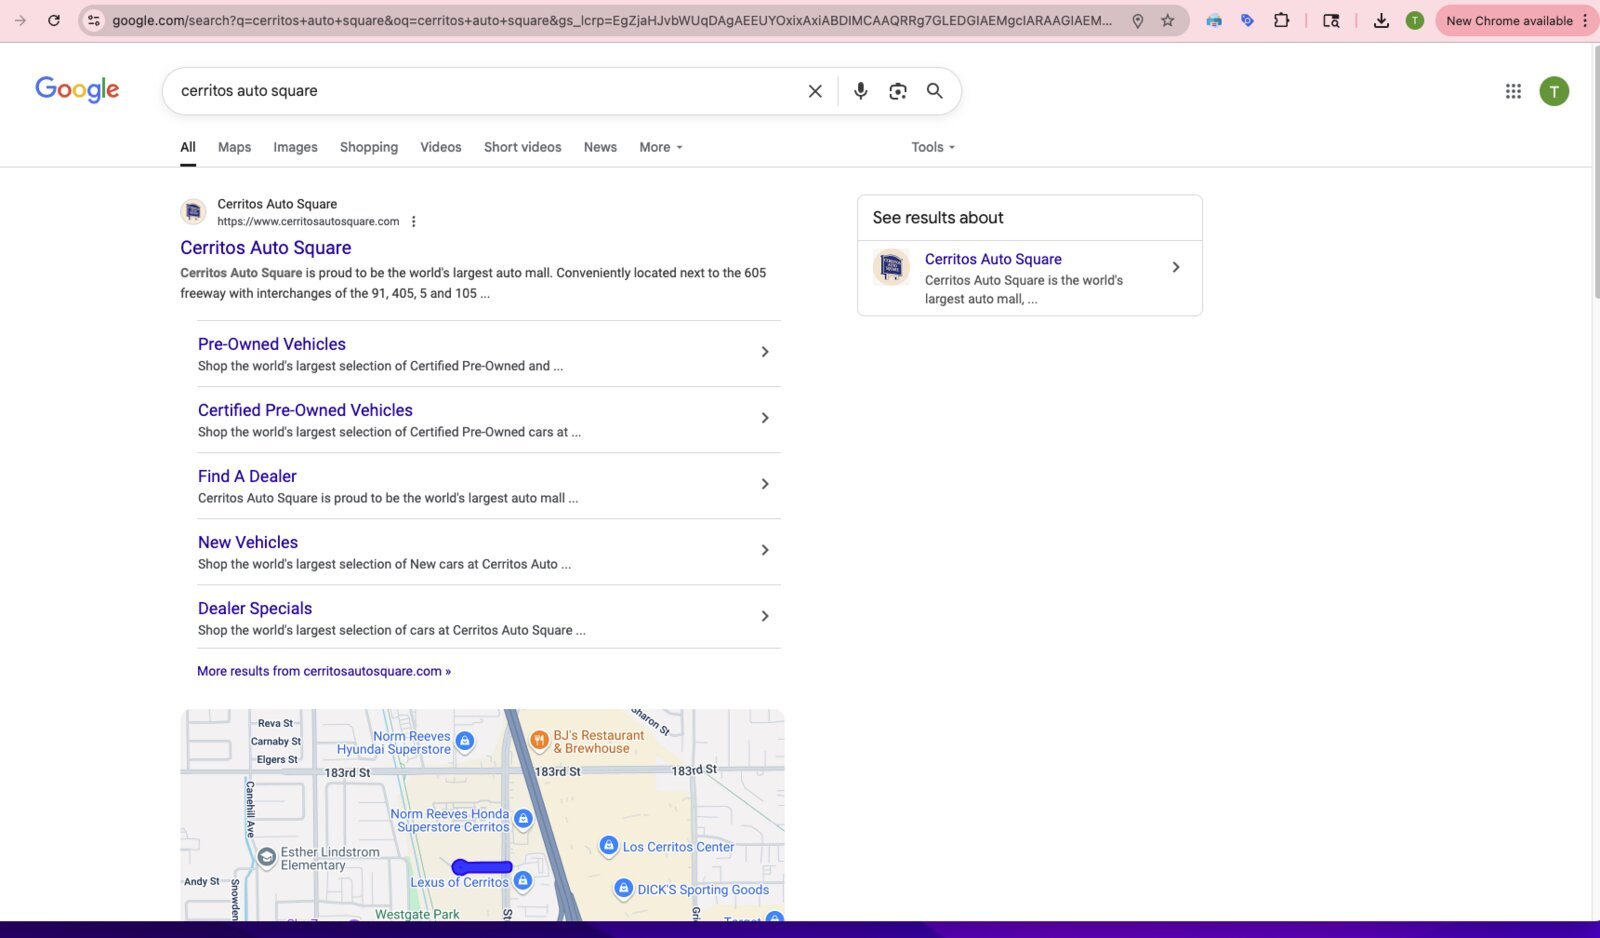Screen dimensions: 1600x938
Task: Open the More search filters dropdown
Action: [x=661, y=147]
